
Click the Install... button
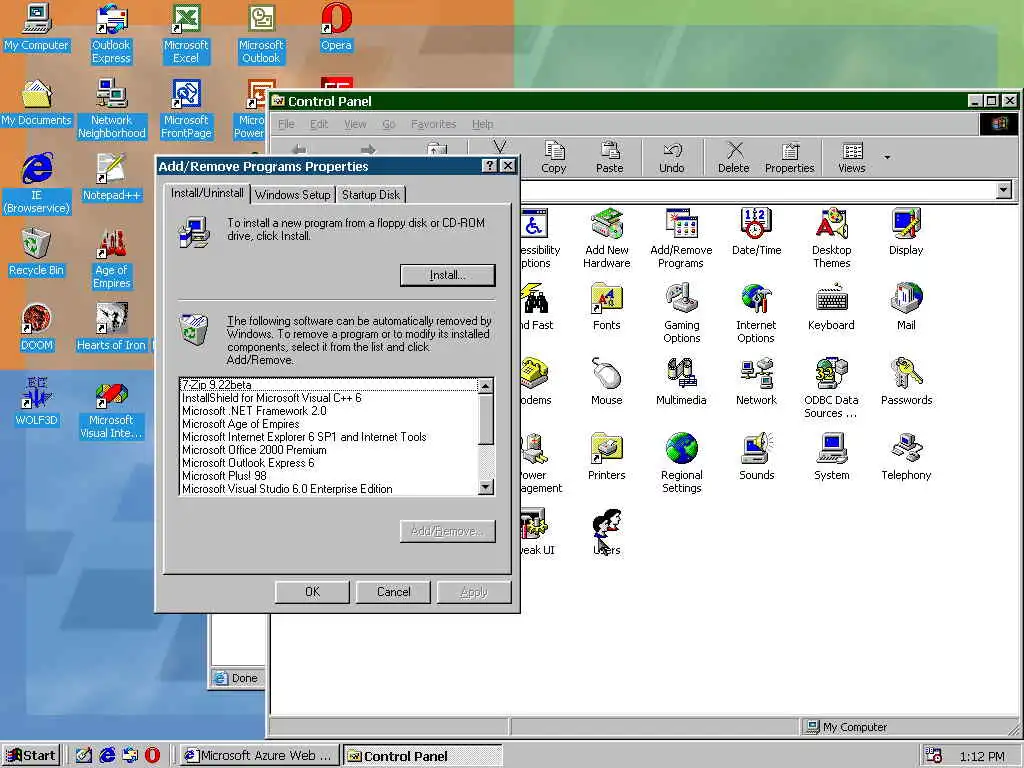click(447, 275)
